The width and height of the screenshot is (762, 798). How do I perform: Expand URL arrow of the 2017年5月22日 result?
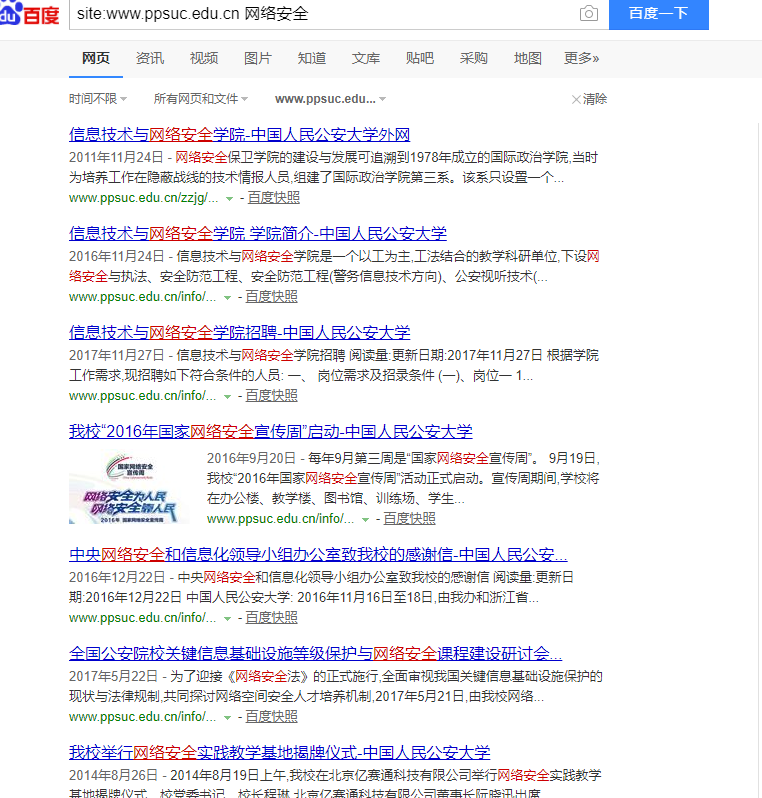[x=228, y=718]
